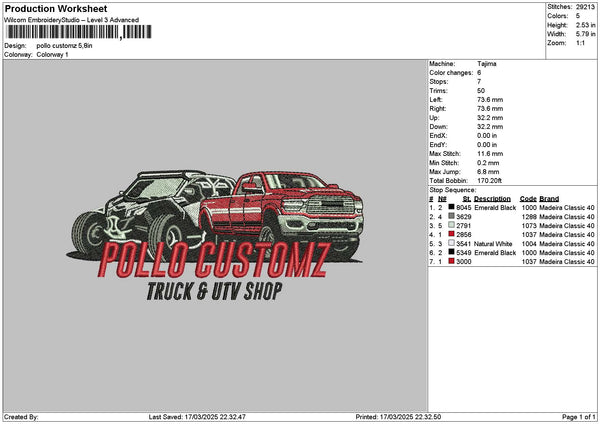Click the Zoom value 1:1
Image resolution: width=600 pixels, height=424 pixels.
(580, 43)
